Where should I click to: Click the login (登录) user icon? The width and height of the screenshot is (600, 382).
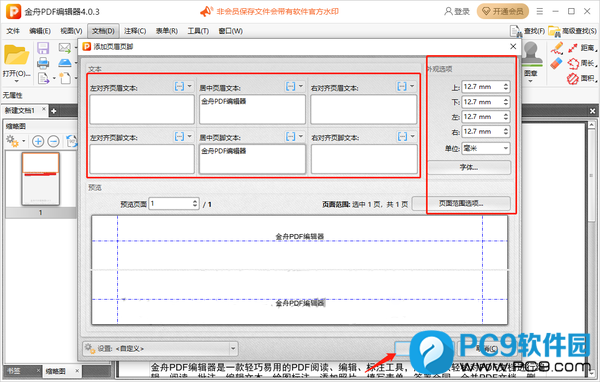coord(448,11)
